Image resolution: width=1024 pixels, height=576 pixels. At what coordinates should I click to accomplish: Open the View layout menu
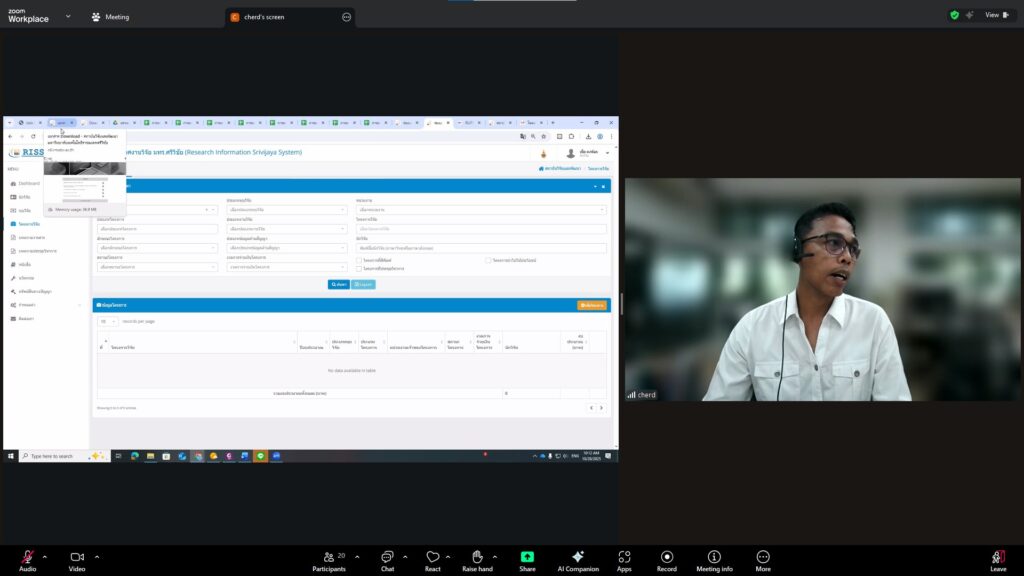[996, 15]
